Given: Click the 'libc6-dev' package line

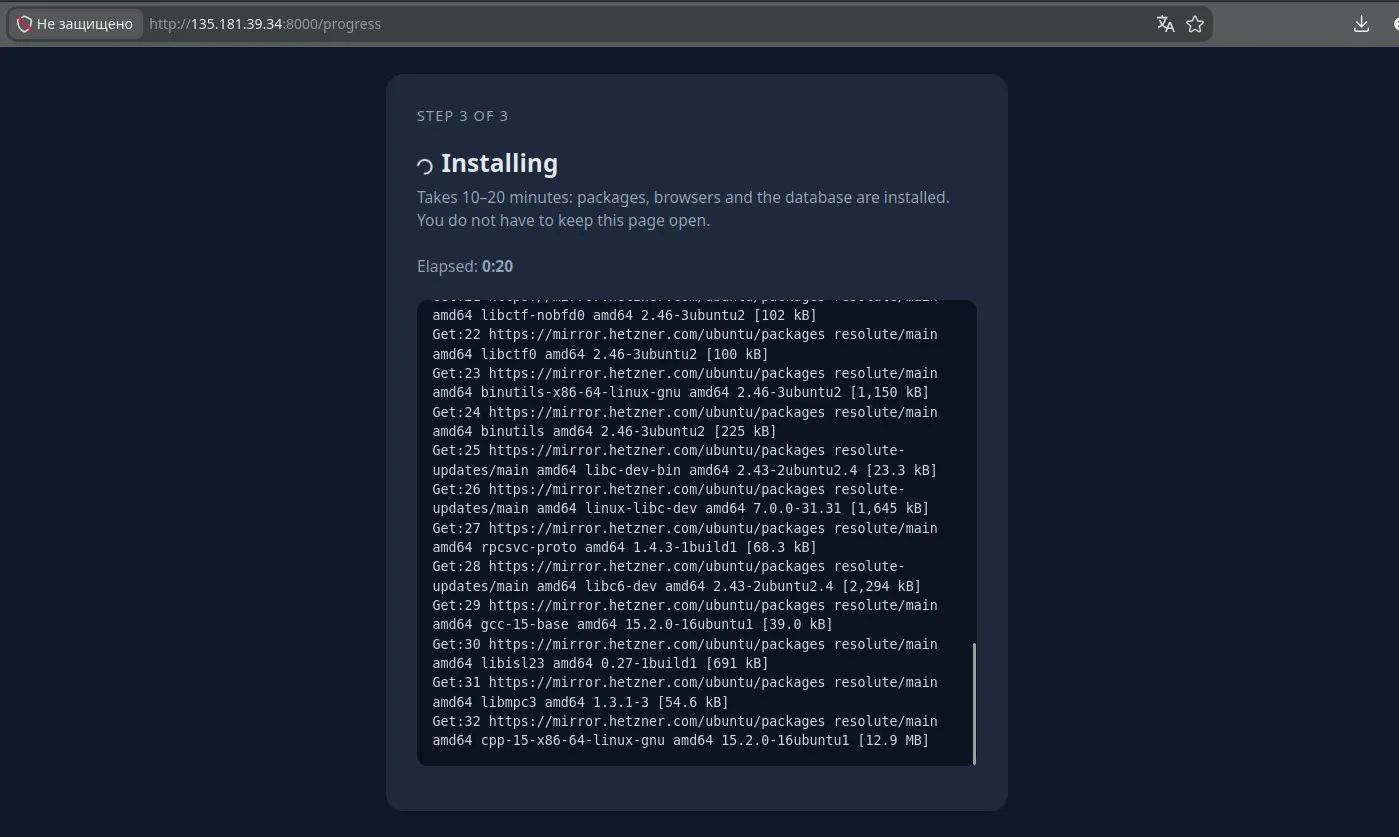Looking at the screenshot, I should click(x=676, y=586).
